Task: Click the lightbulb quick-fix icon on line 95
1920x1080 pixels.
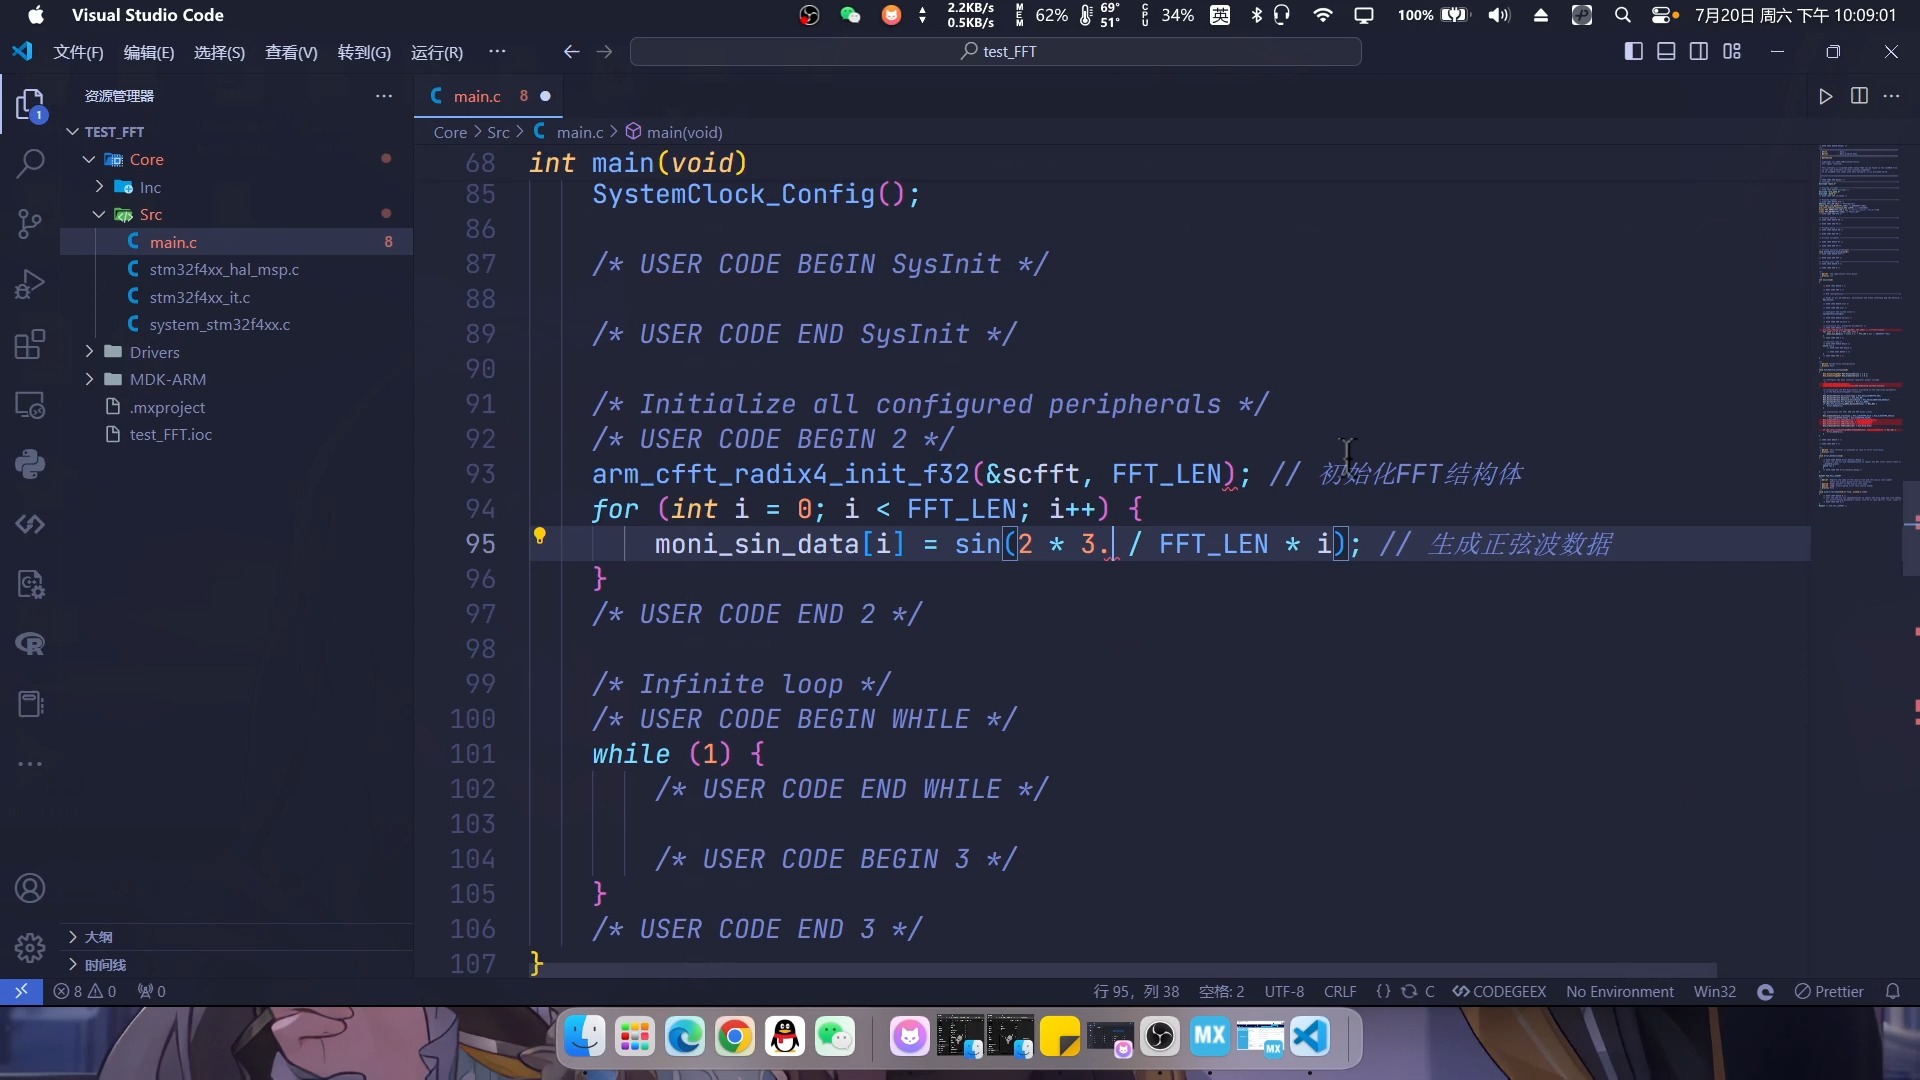Action: tap(539, 536)
